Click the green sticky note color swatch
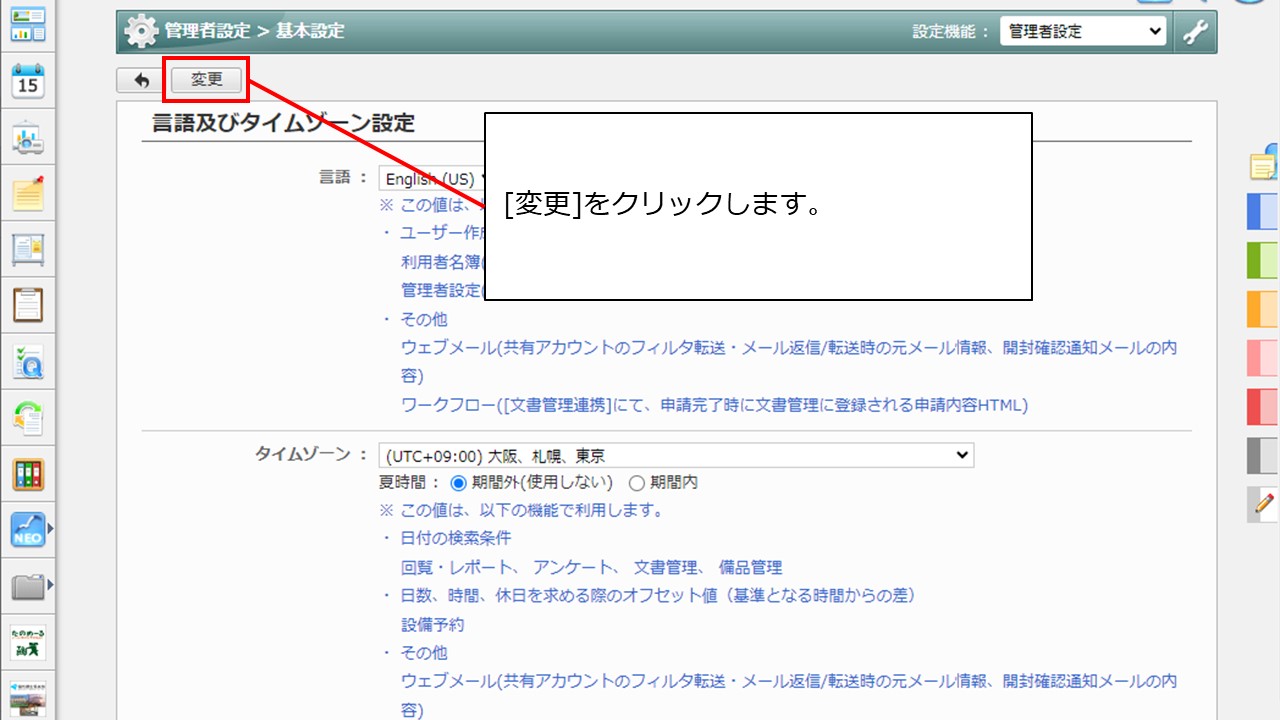Viewport: 1280px width, 720px height. tap(1263, 260)
